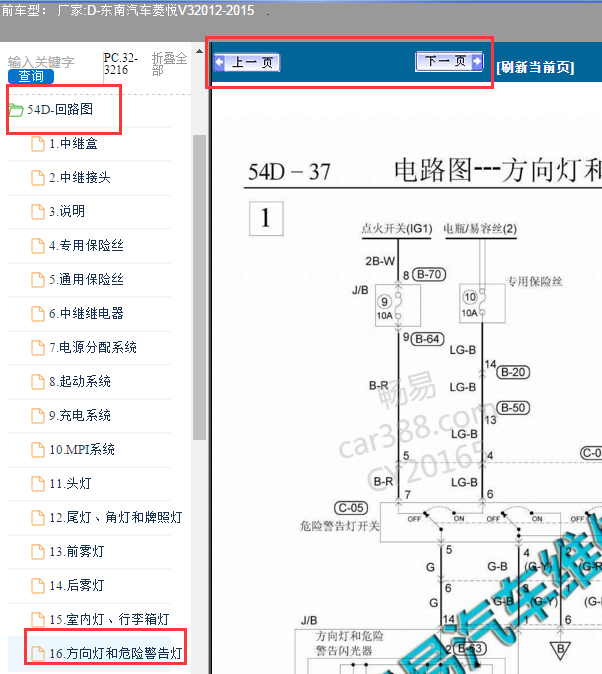The image size is (602, 674).
Task: Click the page icon beside 8.起动系统
Action: (x=38, y=382)
